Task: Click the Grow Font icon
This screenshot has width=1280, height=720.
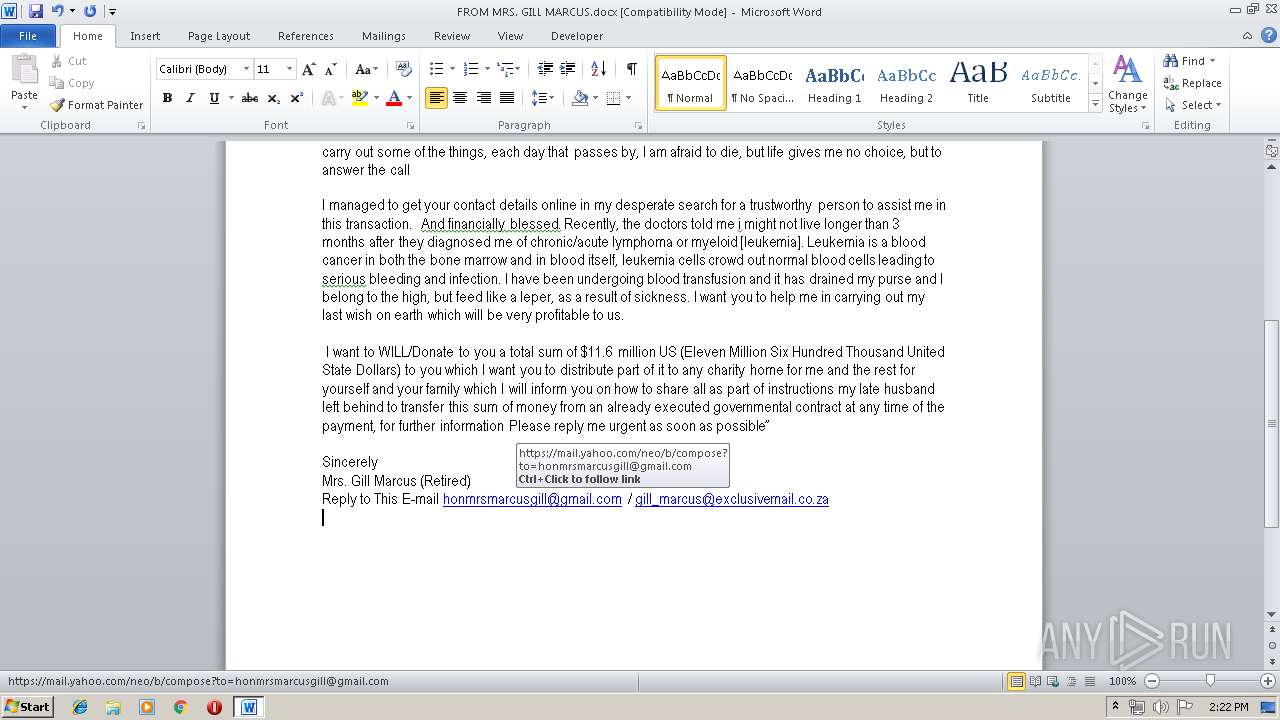Action: tap(309, 69)
